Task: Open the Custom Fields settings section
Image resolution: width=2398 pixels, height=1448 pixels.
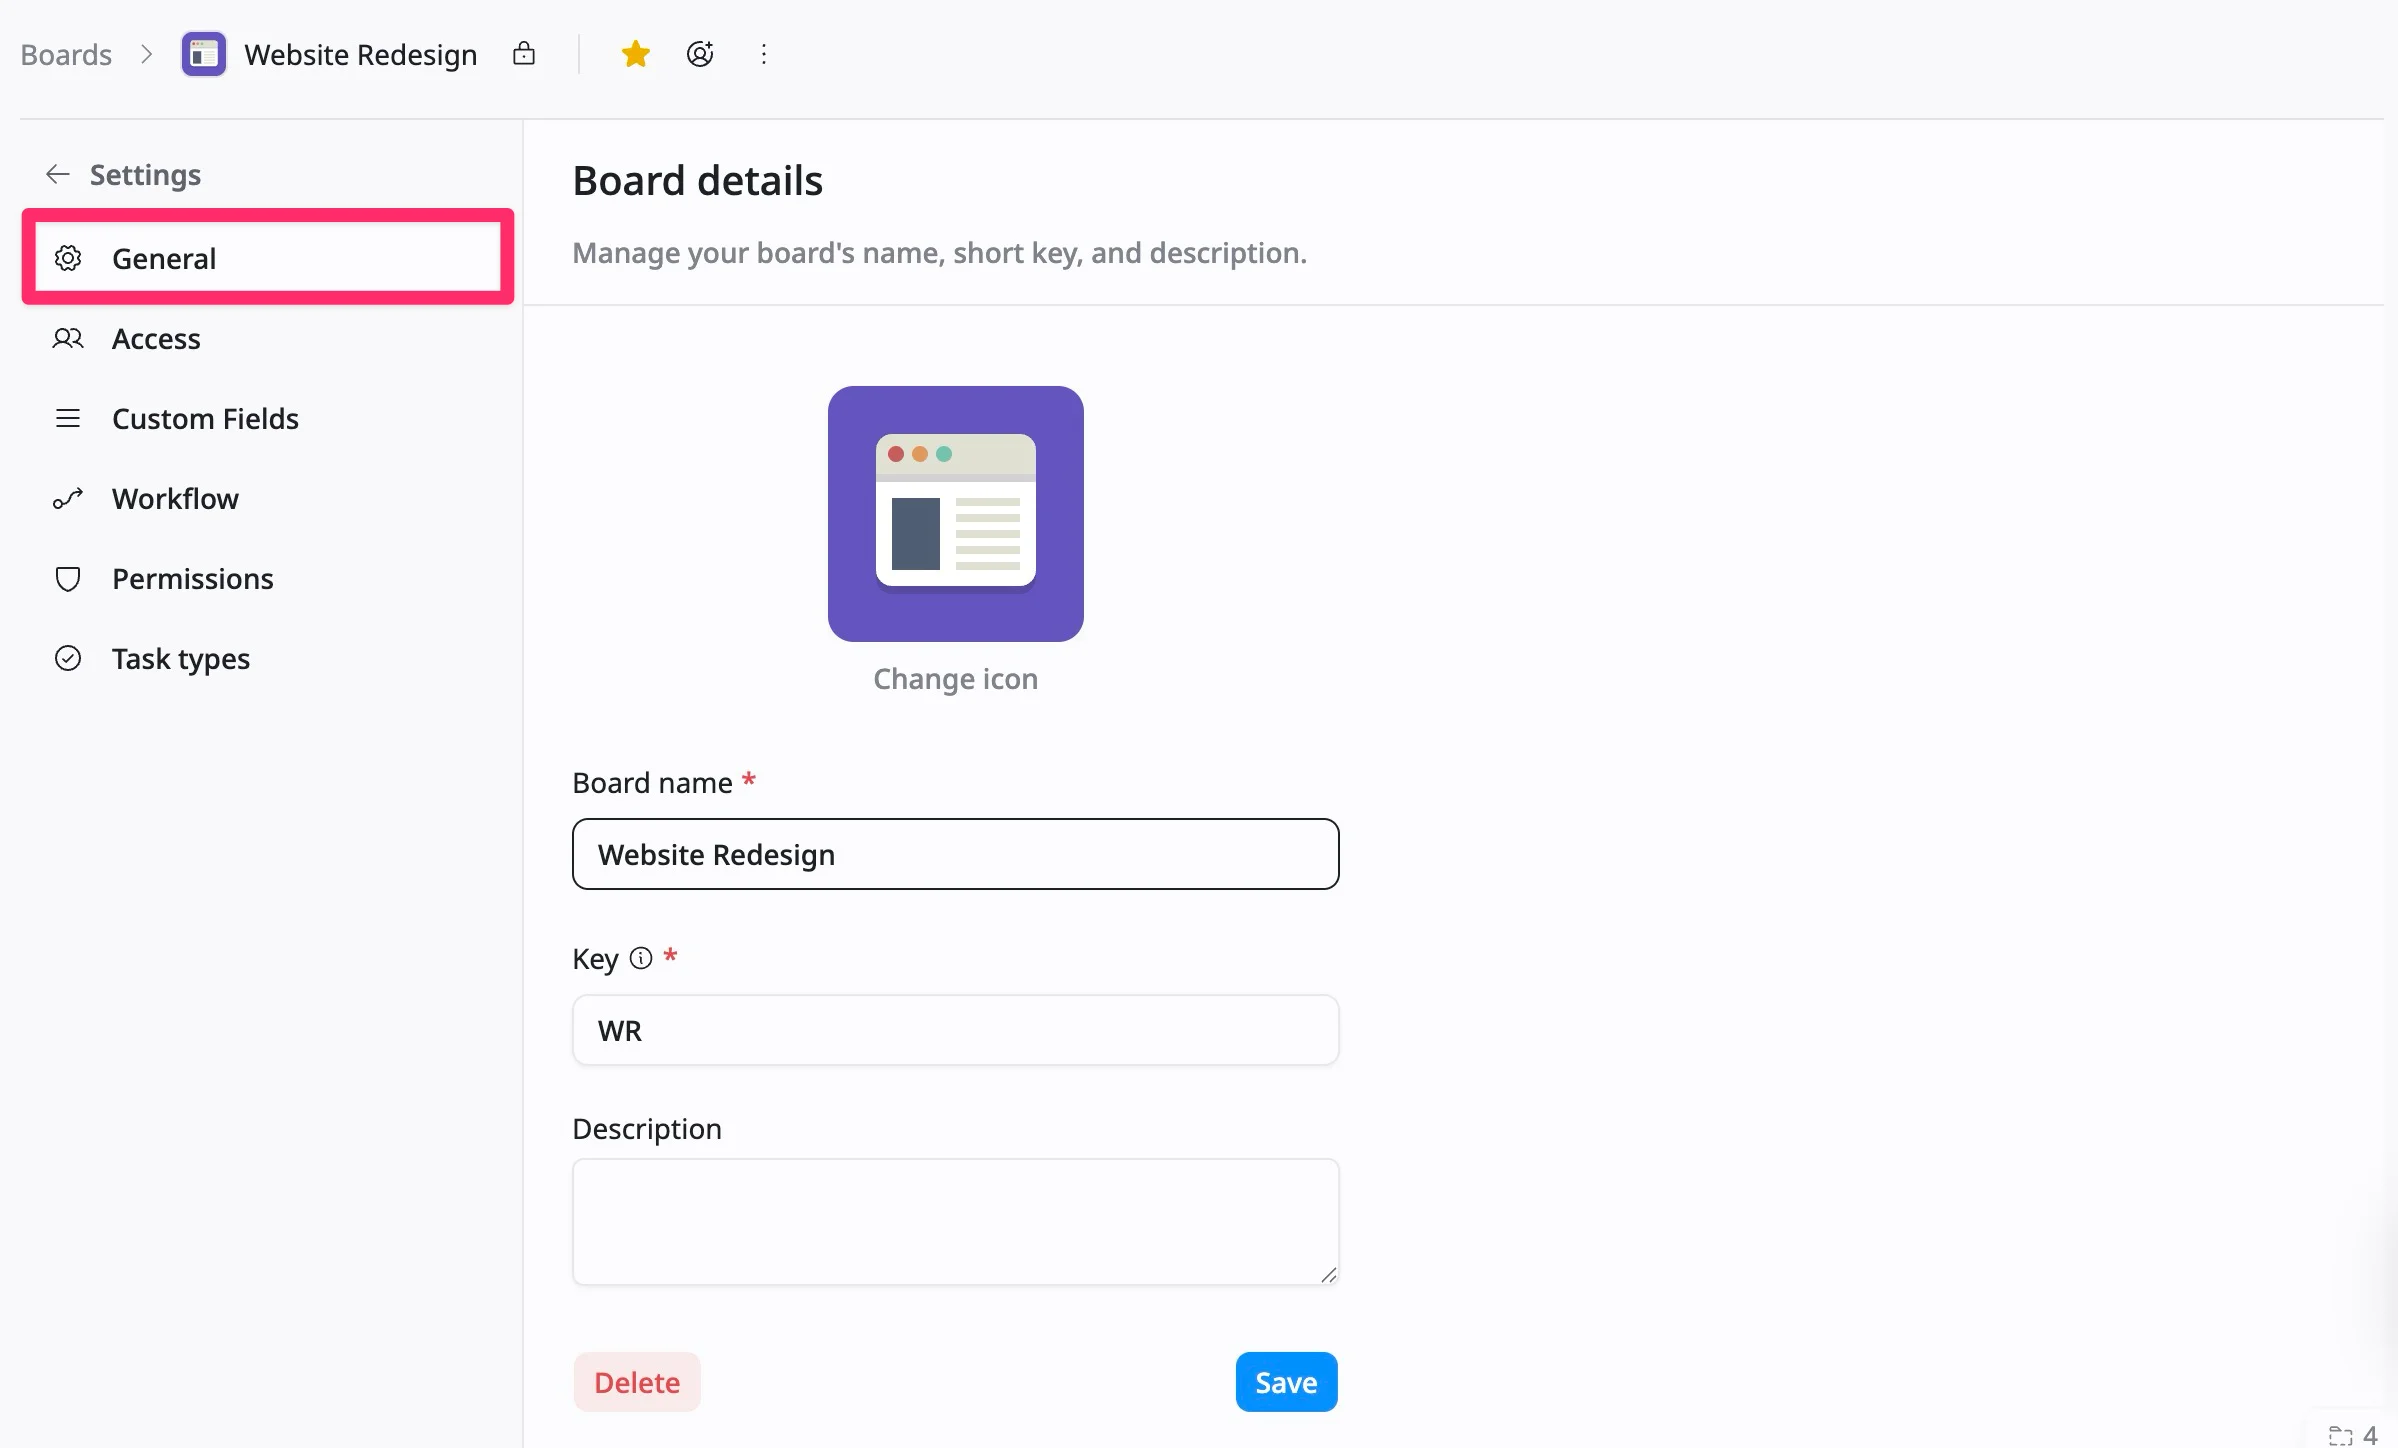Action: 268,418
